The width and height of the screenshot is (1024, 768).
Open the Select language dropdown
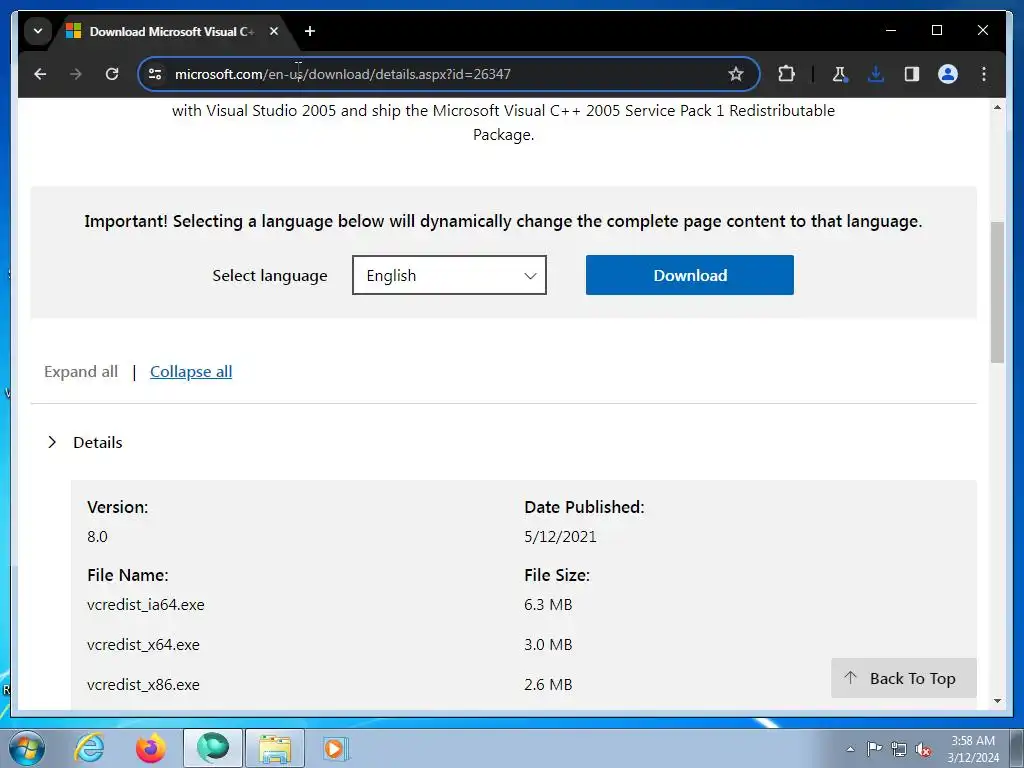449,275
